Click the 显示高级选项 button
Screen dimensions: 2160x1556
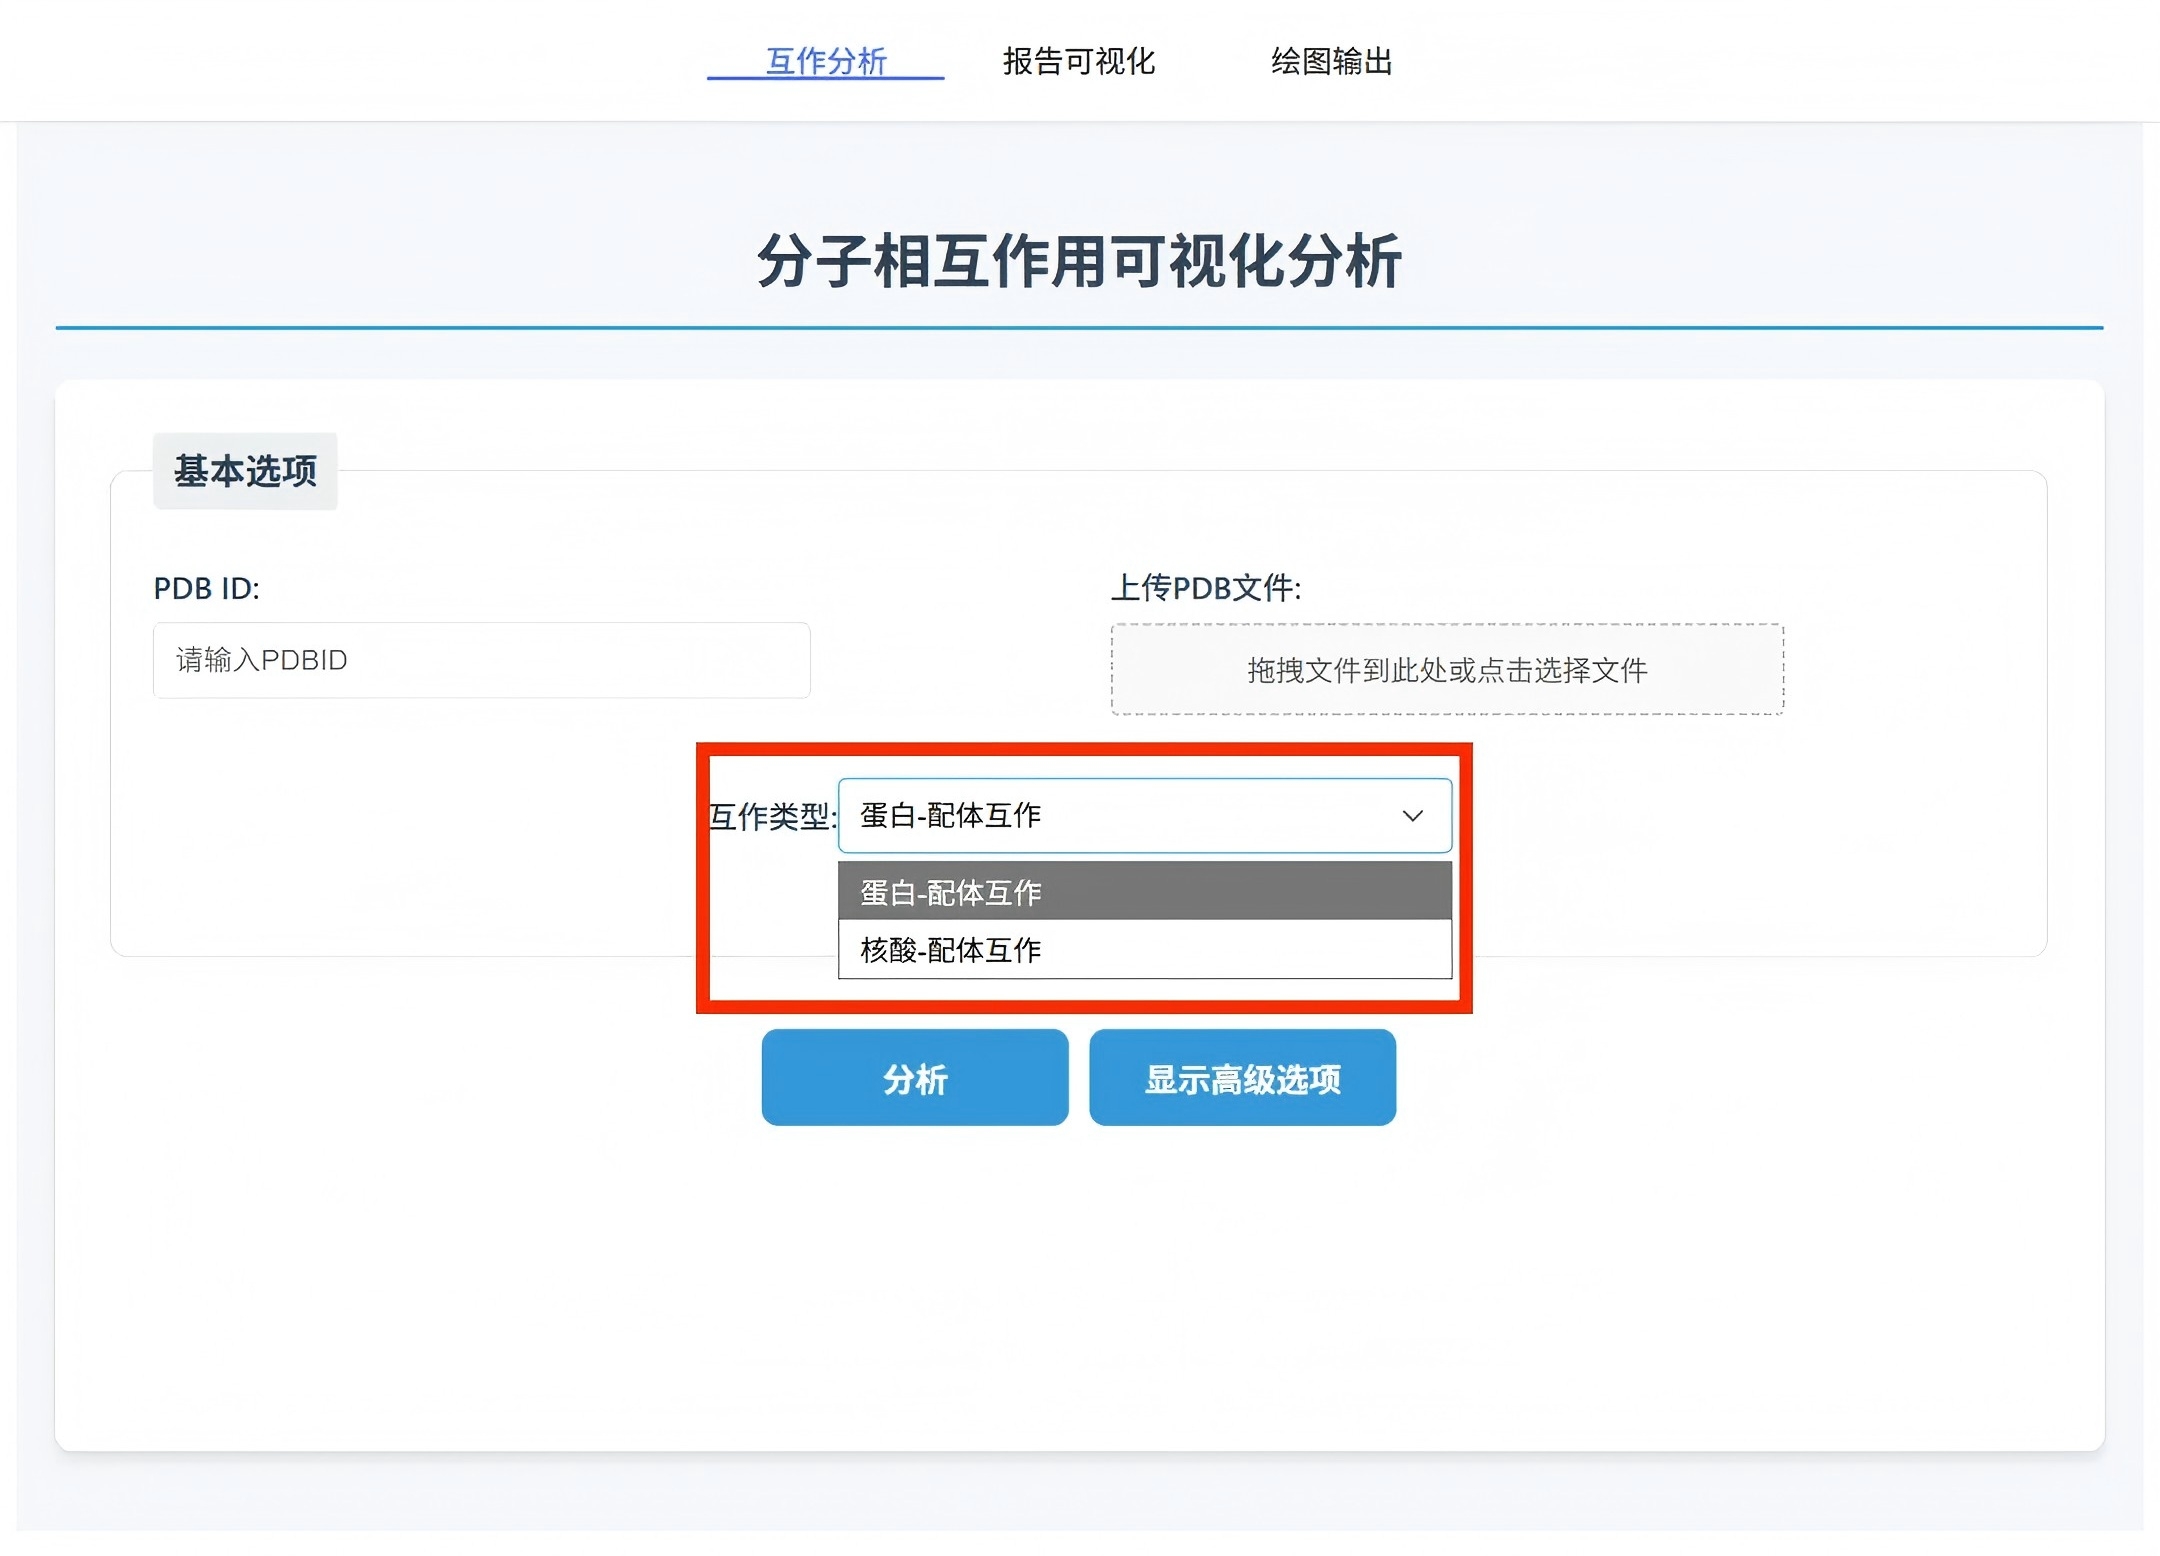1242,1078
